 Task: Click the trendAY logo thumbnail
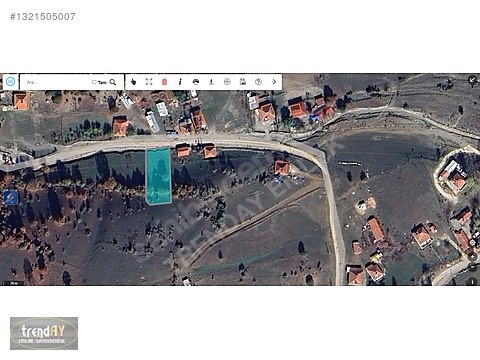[44, 333]
